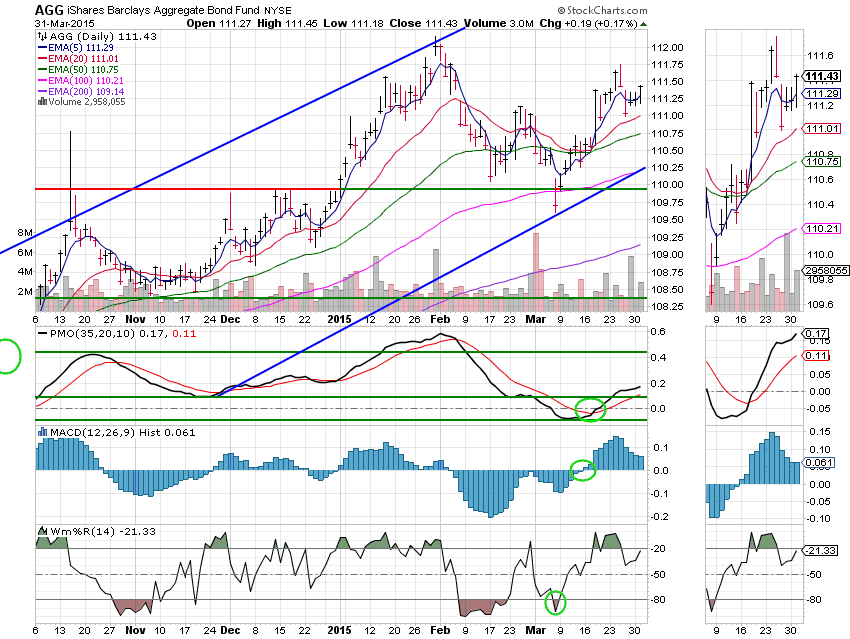This screenshot has width=850, height=639.
Task: Click the NYSE exchange label
Action: click(x=278, y=11)
